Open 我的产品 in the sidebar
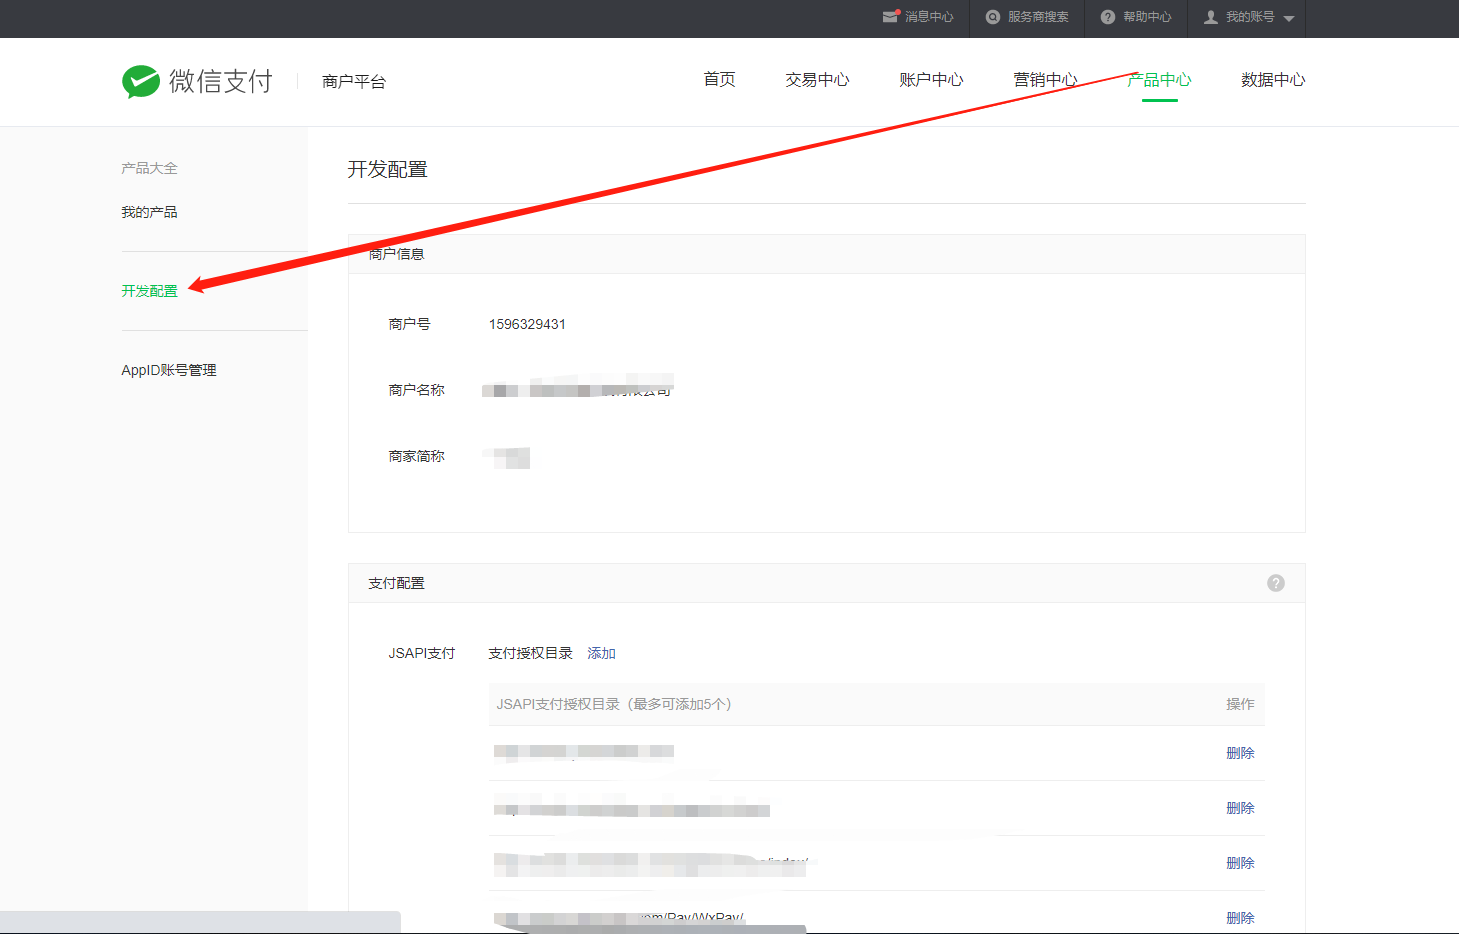The width and height of the screenshot is (1459, 934). click(x=149, y=212)
